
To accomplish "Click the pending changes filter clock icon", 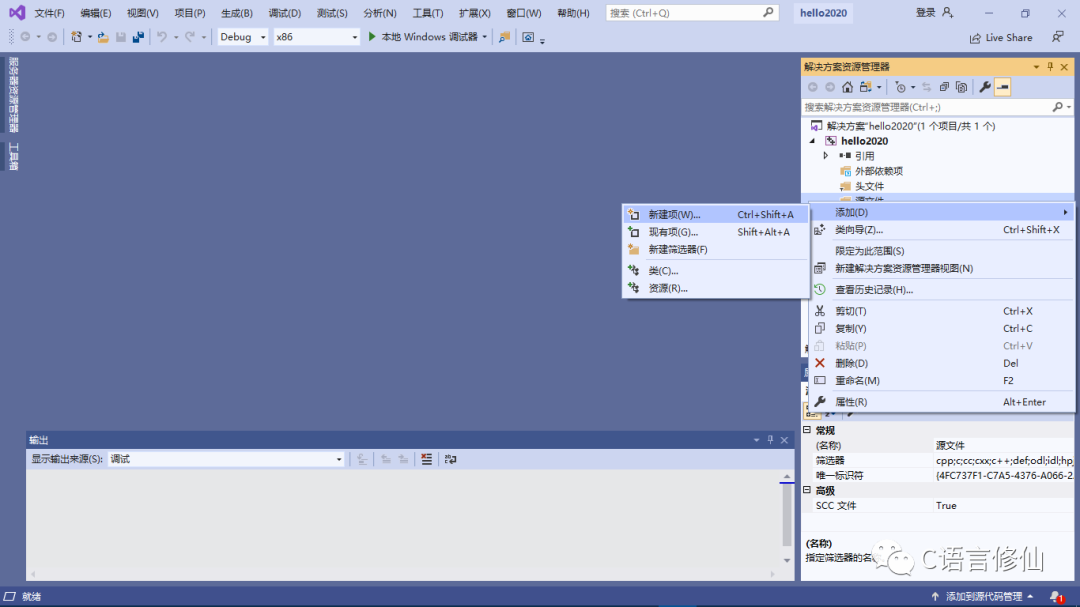I will [x=900, y=87].
